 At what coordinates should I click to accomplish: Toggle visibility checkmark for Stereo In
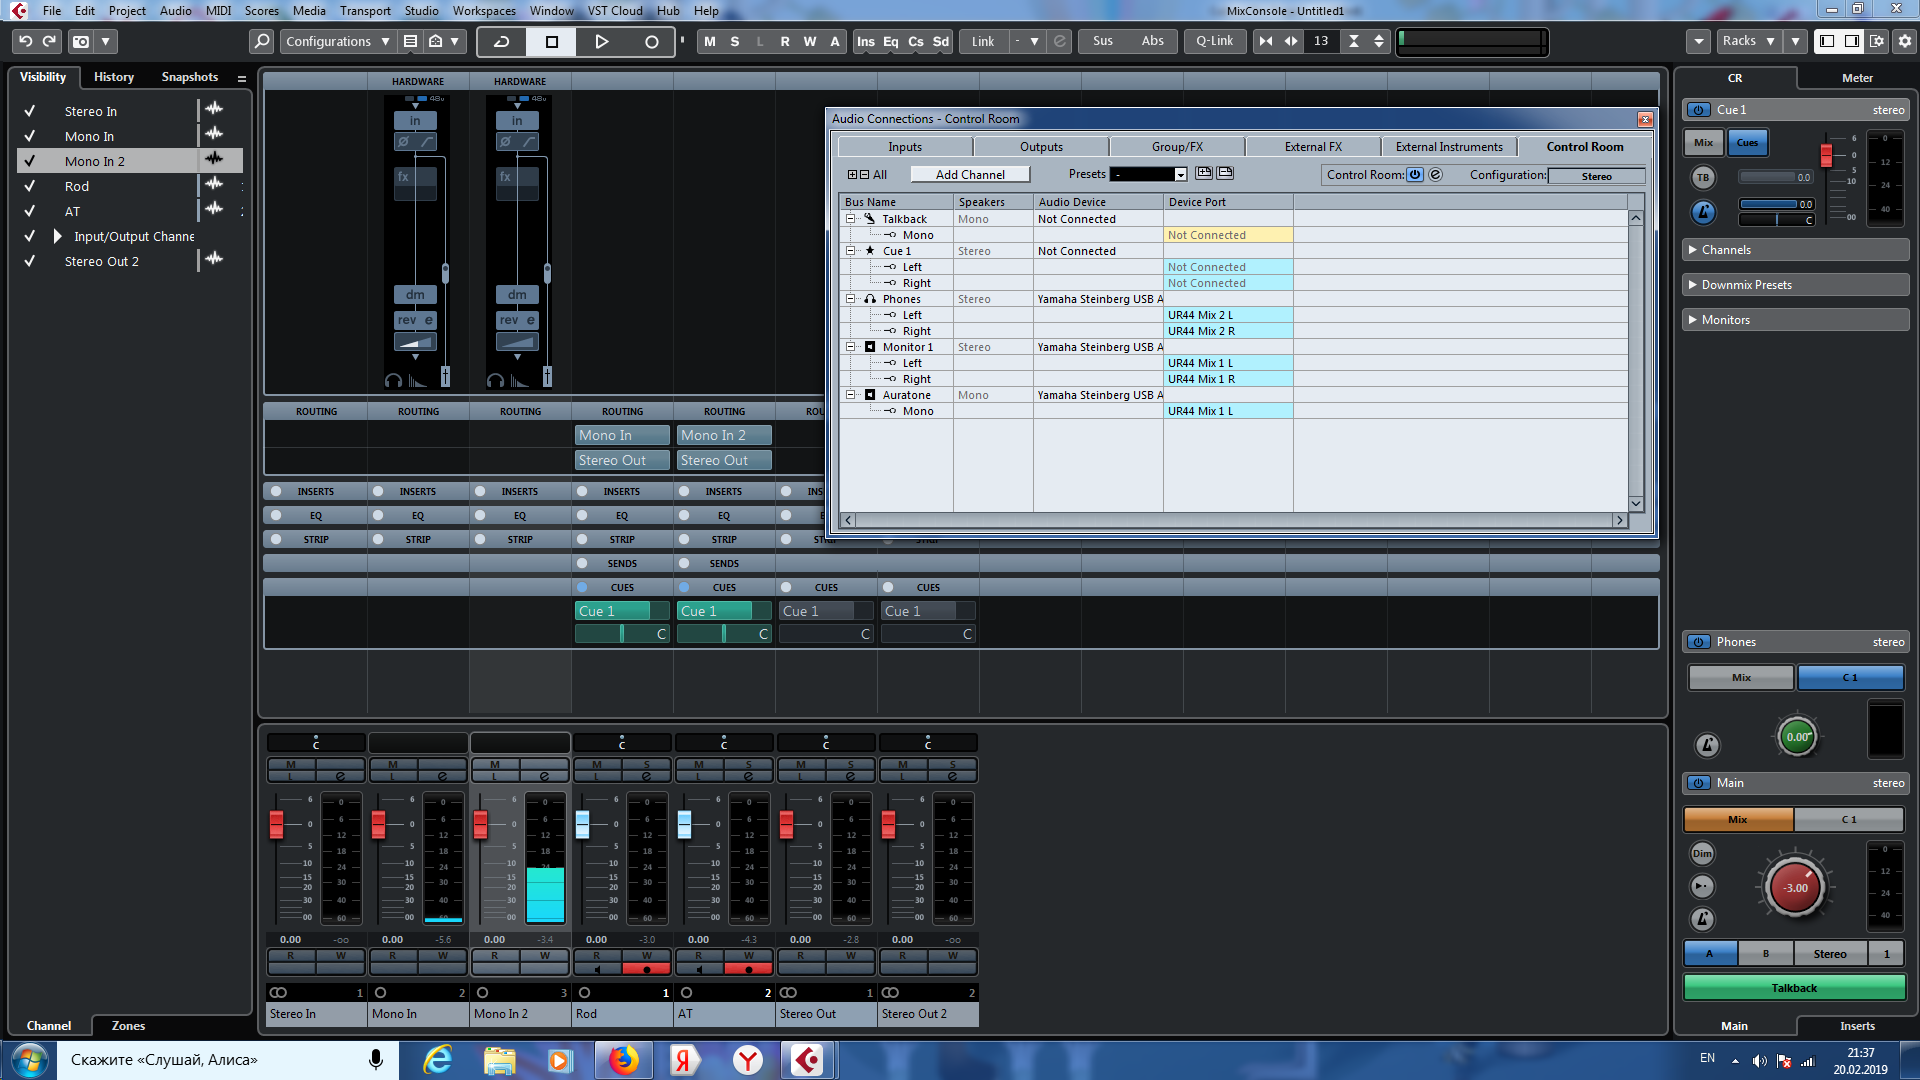(x=30, y=111)
